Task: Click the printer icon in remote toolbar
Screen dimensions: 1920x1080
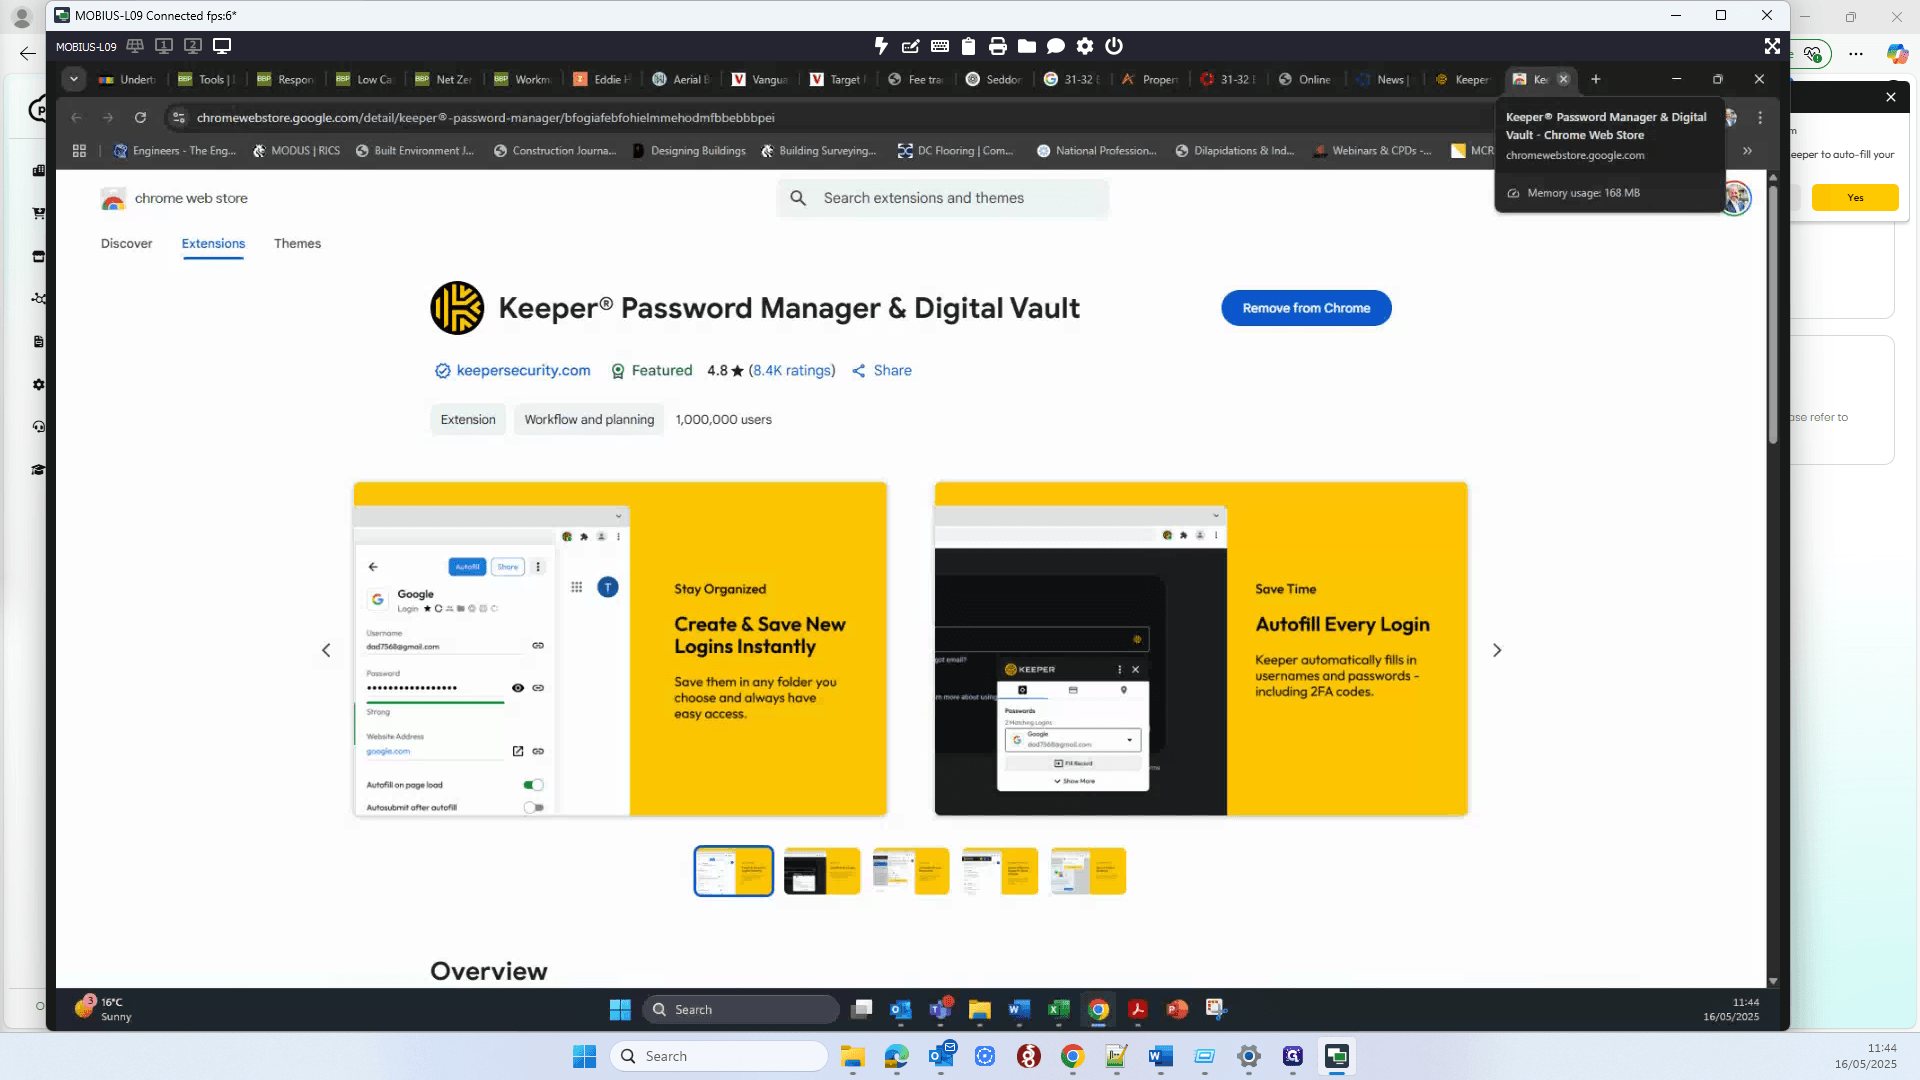Action: point(997,46)
